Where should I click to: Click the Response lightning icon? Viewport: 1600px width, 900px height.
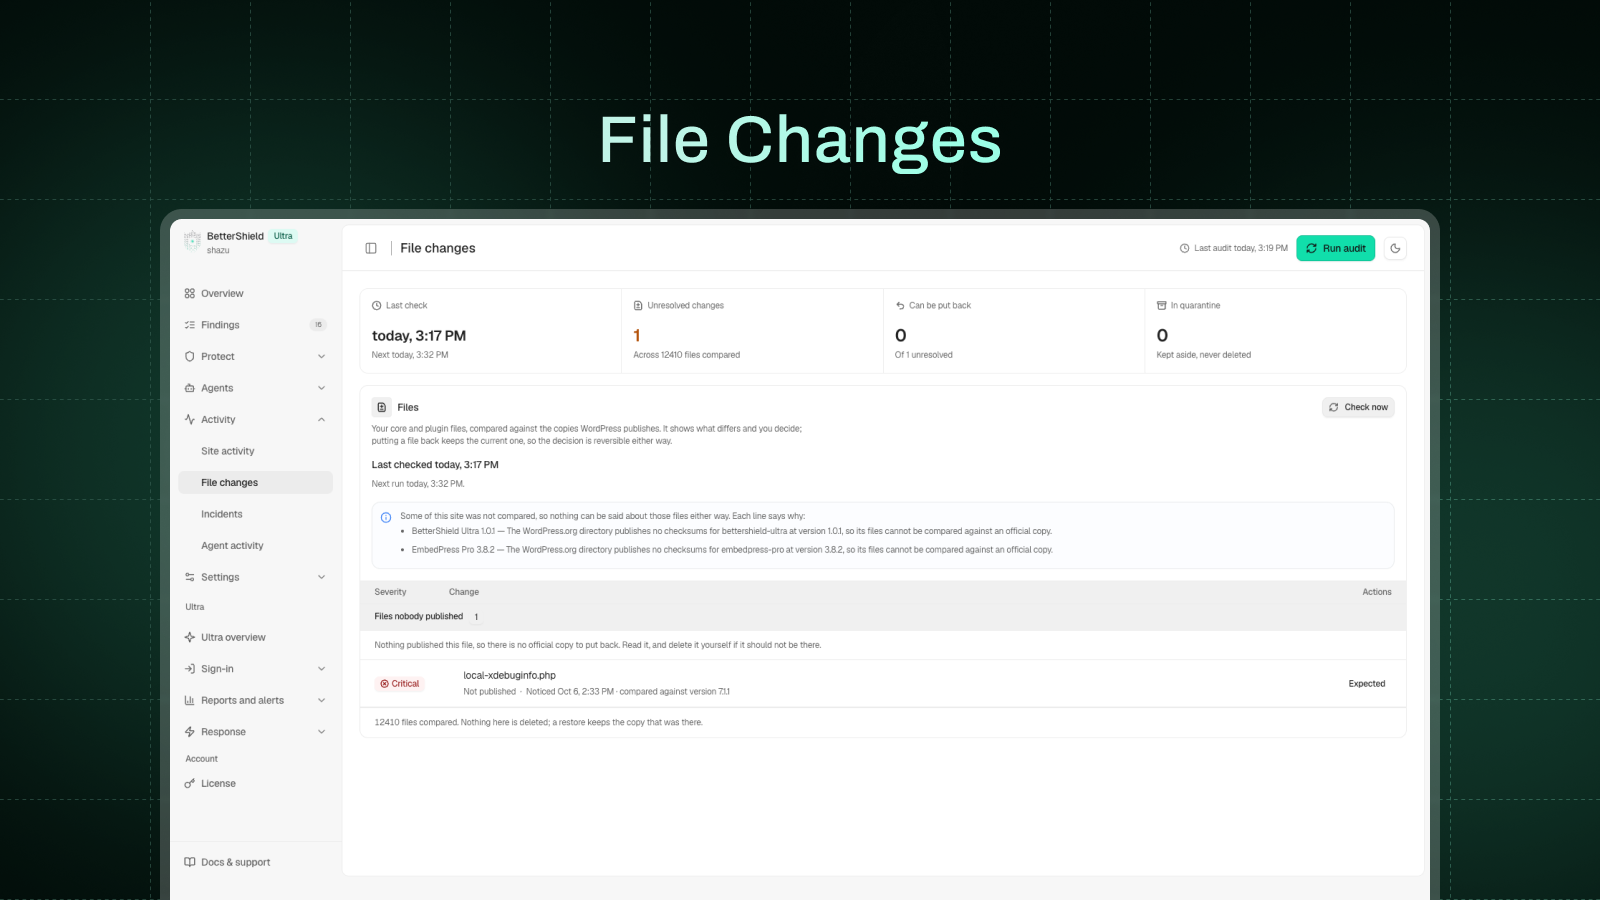coord(190,732)
